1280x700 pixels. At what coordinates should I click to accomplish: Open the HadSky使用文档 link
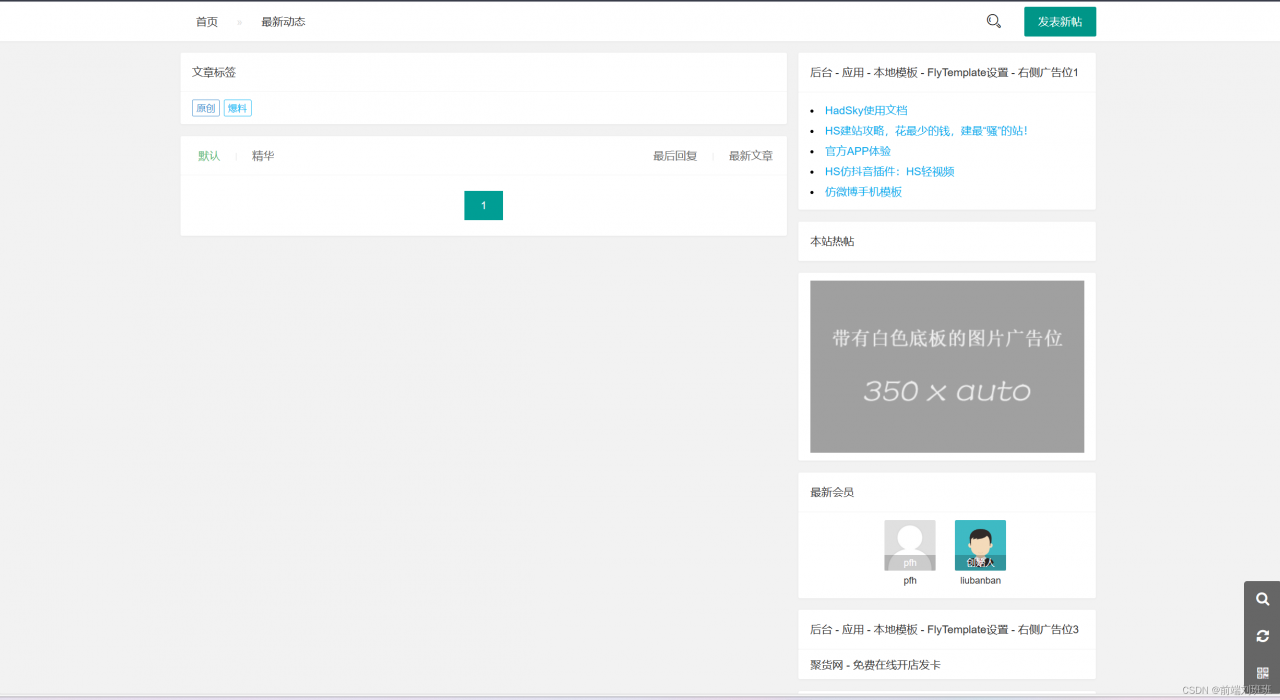pyautogui.click(x=866, y=110)
